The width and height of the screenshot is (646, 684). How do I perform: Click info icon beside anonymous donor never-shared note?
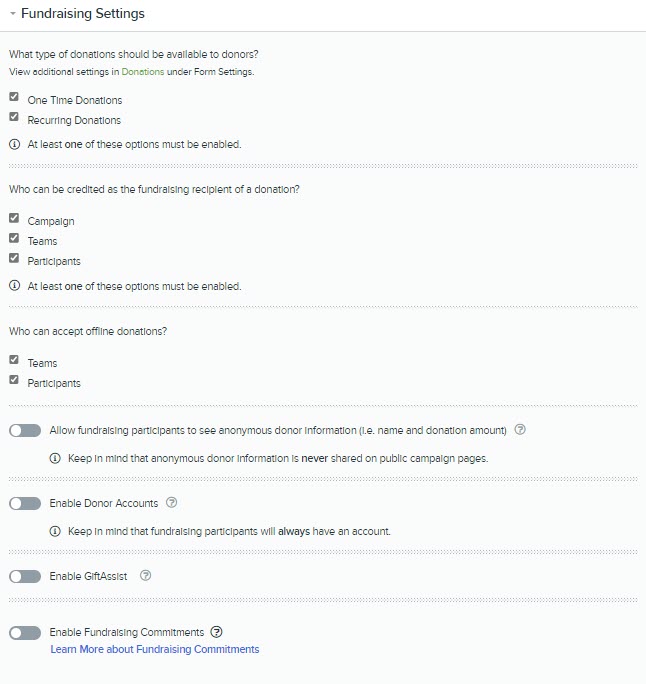[55, 458]
